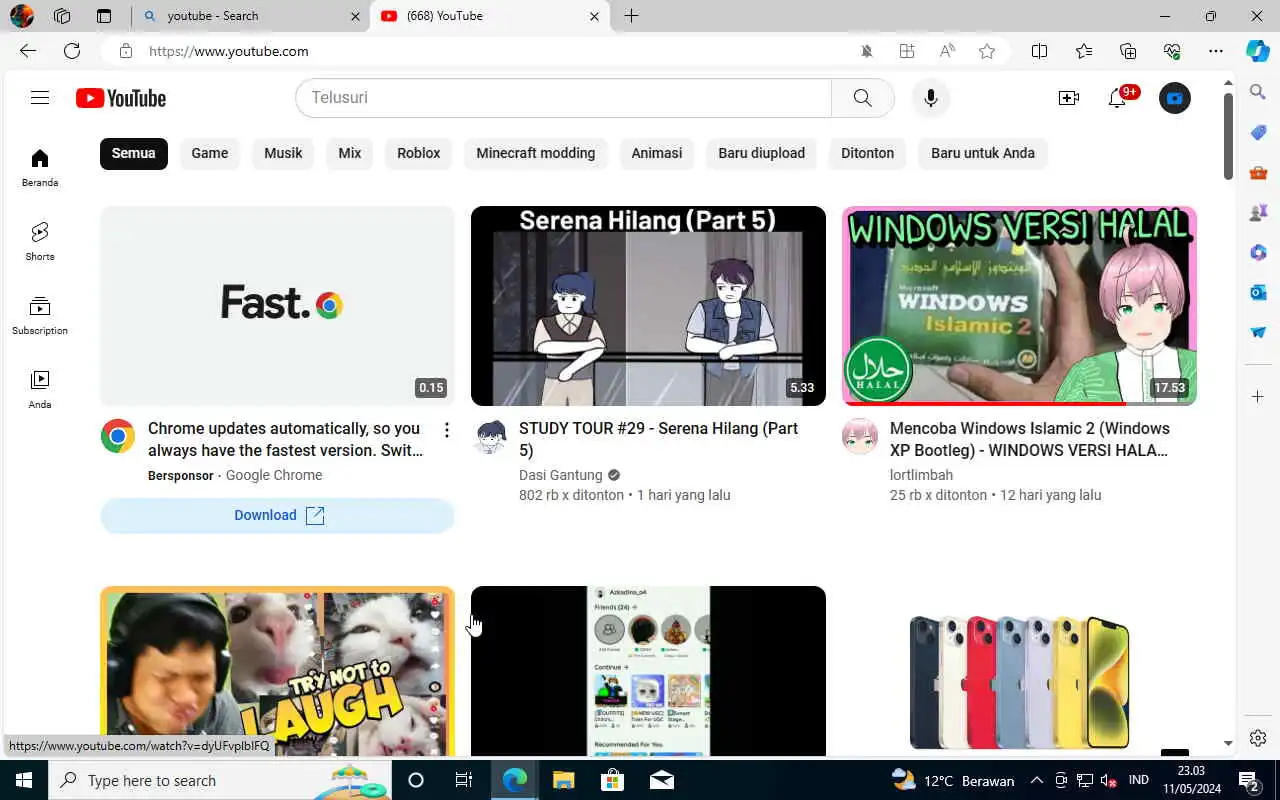Viewport: 1280px width, 800px height.
Task: Open Edge sidebar settings gear
Action: 1258,738
